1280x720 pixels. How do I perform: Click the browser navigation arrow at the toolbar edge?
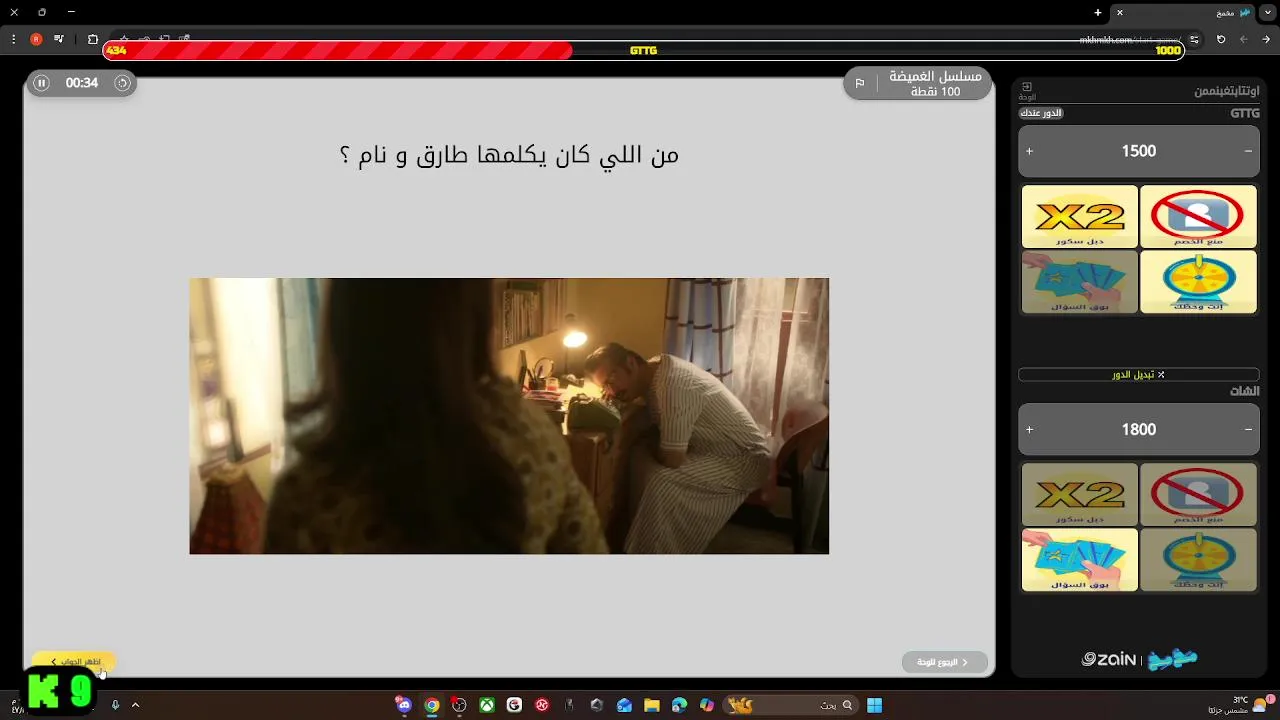click(1267, 39)
